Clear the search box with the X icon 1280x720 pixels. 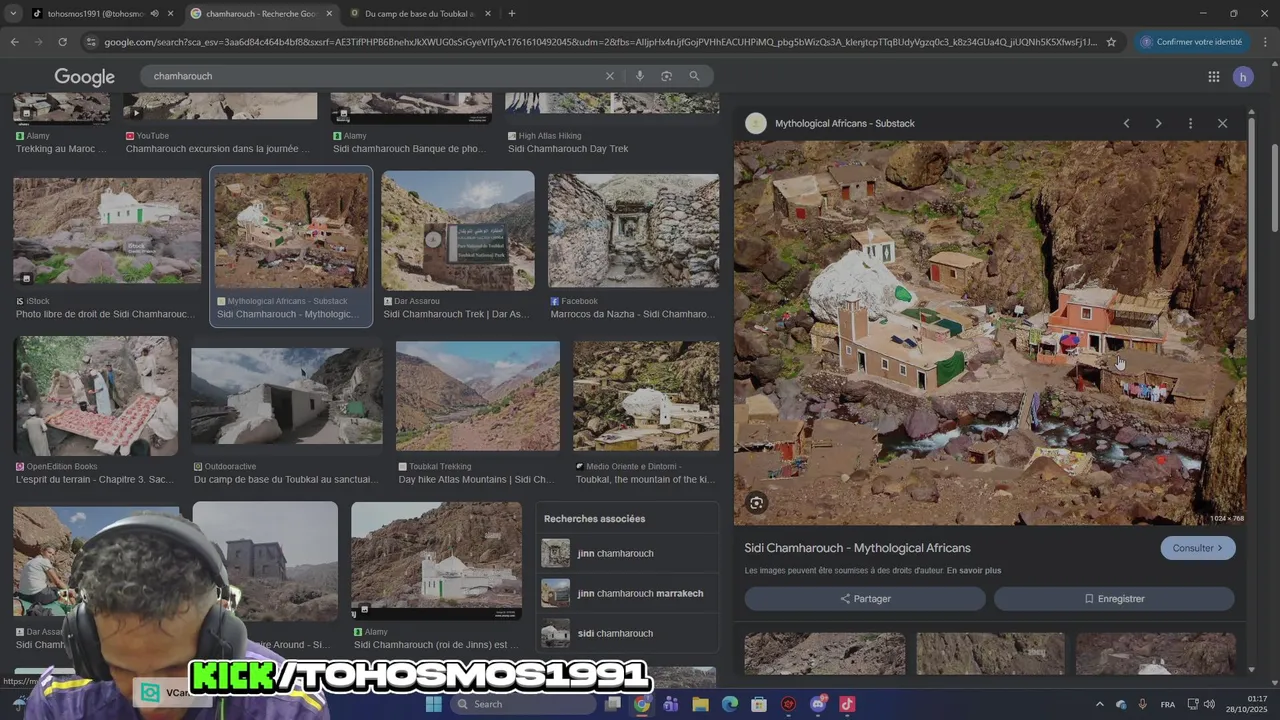(x=609, y=76)
